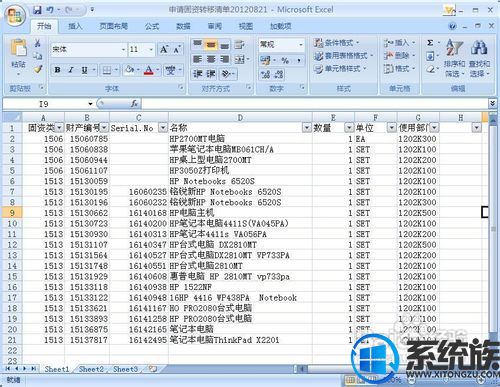Screen dimensions: 500x387
Task: Open Sort and Filter 排序和筛选
Action: click(x=454, y=58)
